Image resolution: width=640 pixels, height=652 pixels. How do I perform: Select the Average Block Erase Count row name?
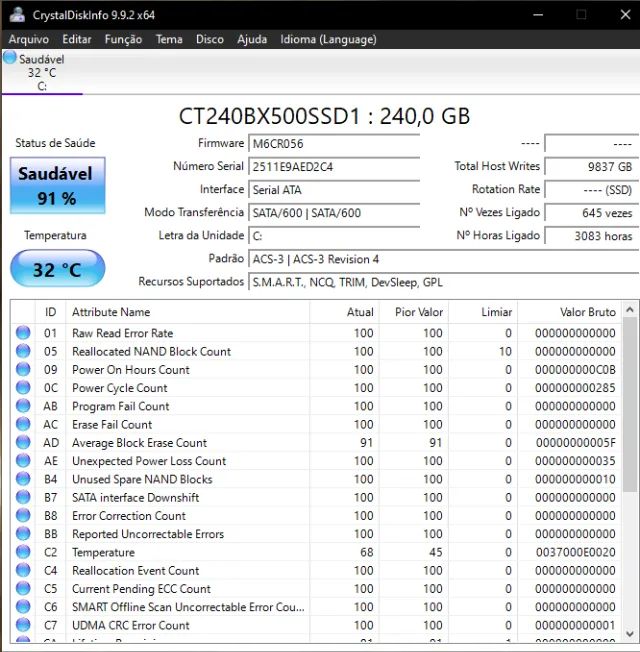click(x=139, y=443)
